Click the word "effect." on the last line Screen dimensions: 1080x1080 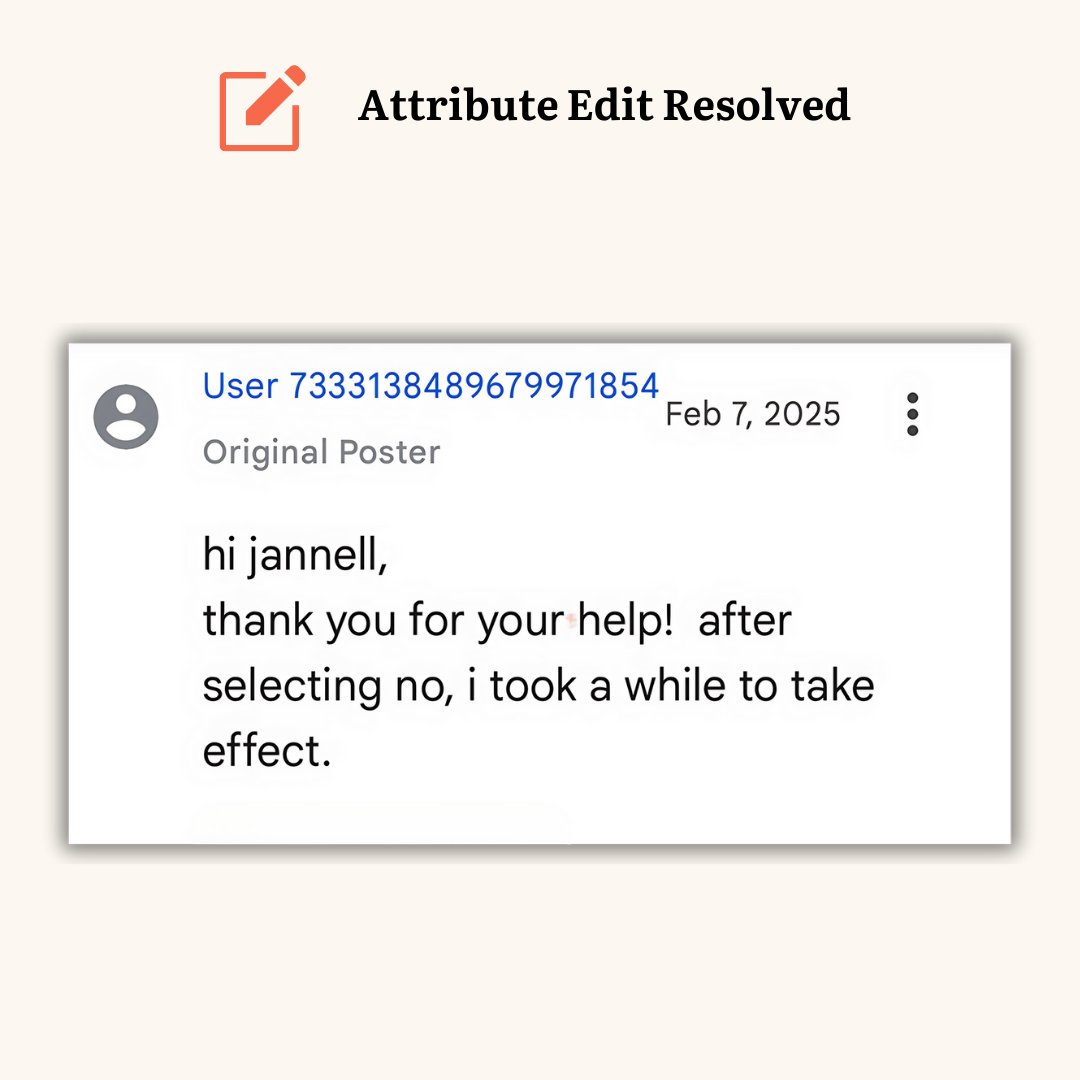[x=267, y=751]
